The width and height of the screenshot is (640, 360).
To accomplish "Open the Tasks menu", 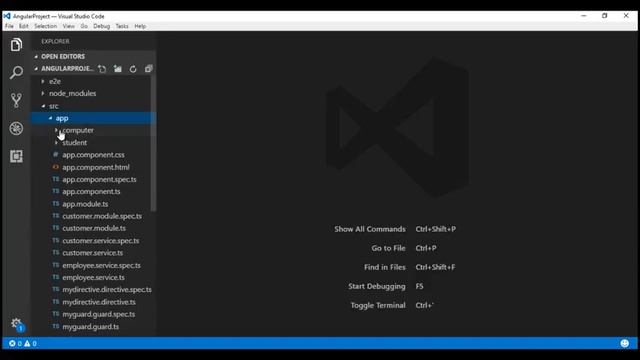I will [122, 26].
